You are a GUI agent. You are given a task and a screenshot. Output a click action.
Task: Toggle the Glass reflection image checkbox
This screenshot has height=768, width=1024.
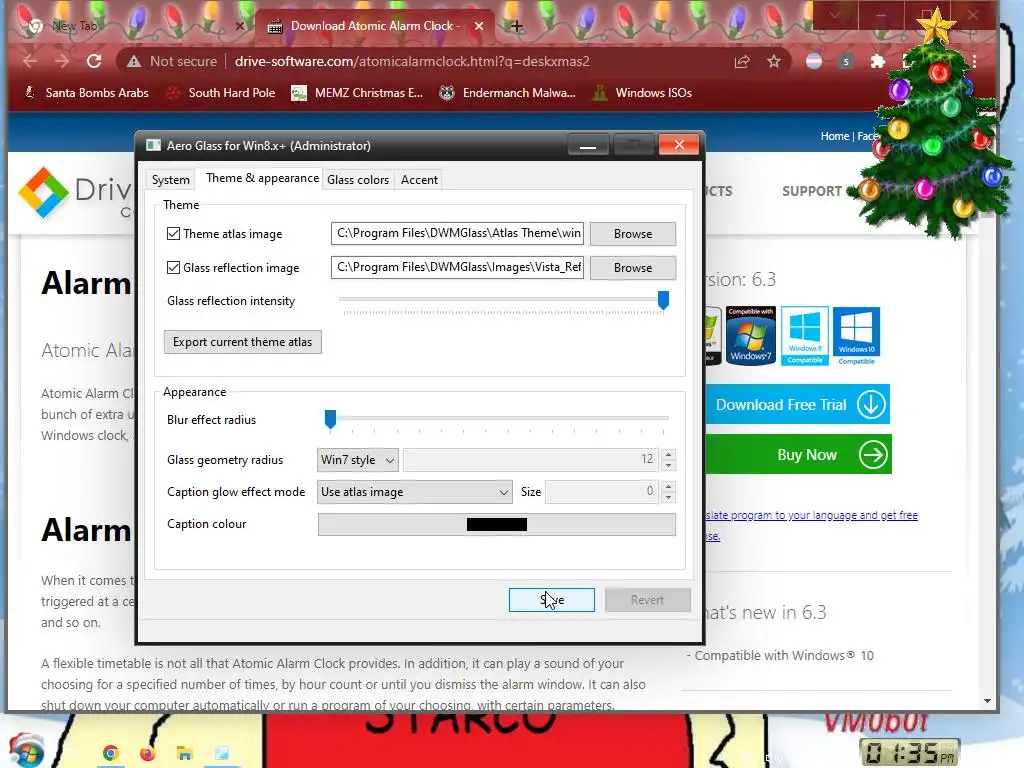tap(173, 268)
